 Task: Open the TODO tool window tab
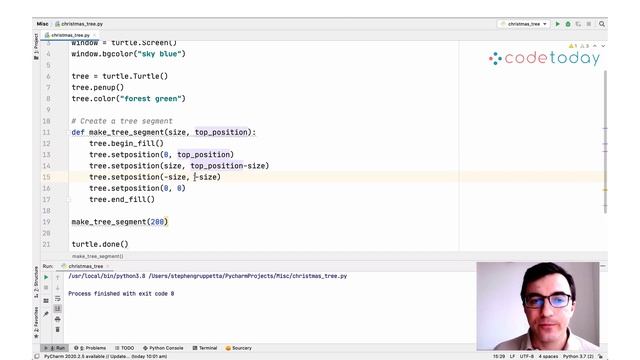(x=124, y=348)
